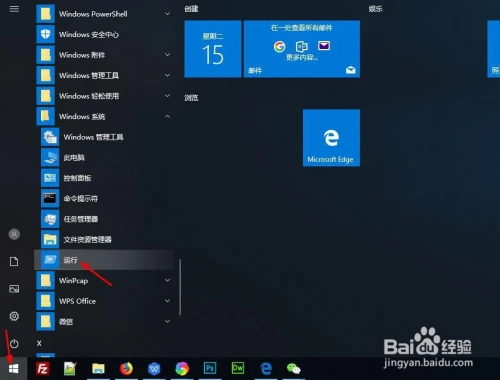Click the hamburger menu at top left
Screen dimensions: 500x380
14,9
